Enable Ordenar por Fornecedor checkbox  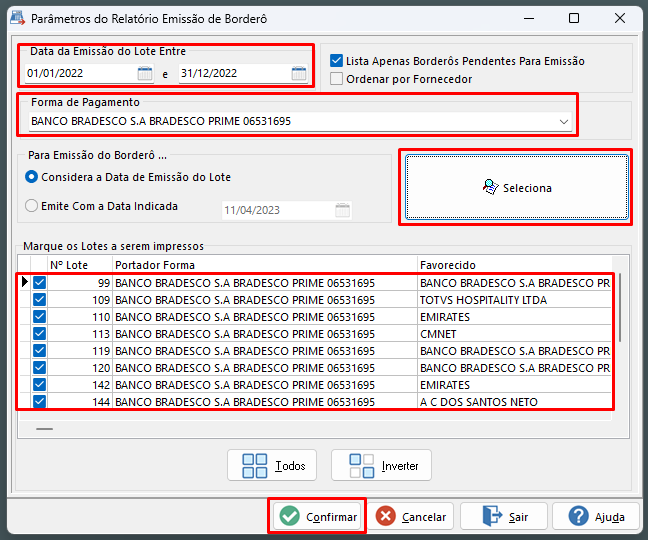(x=336, y=79)
